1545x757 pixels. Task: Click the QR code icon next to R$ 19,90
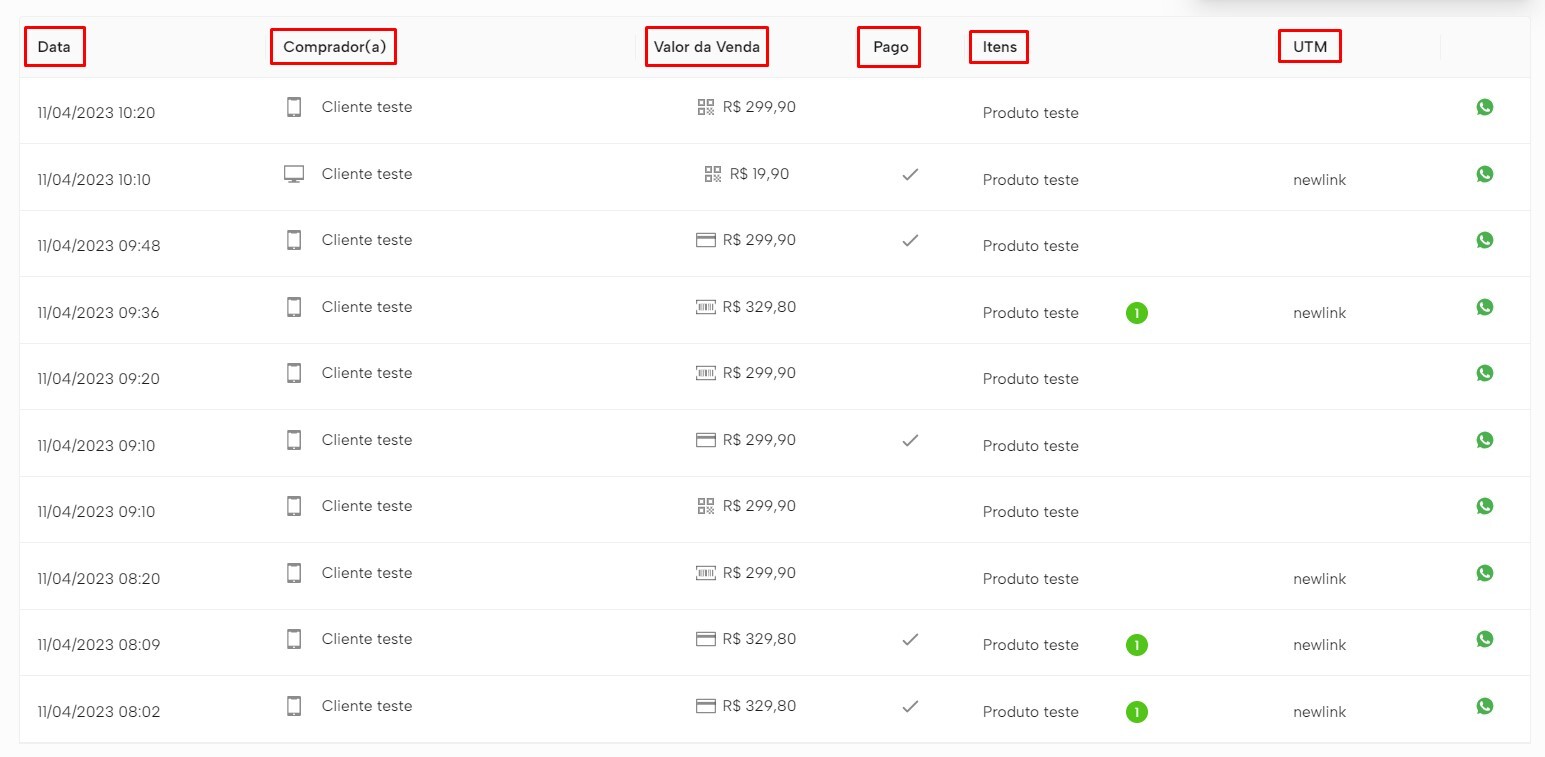713,174
